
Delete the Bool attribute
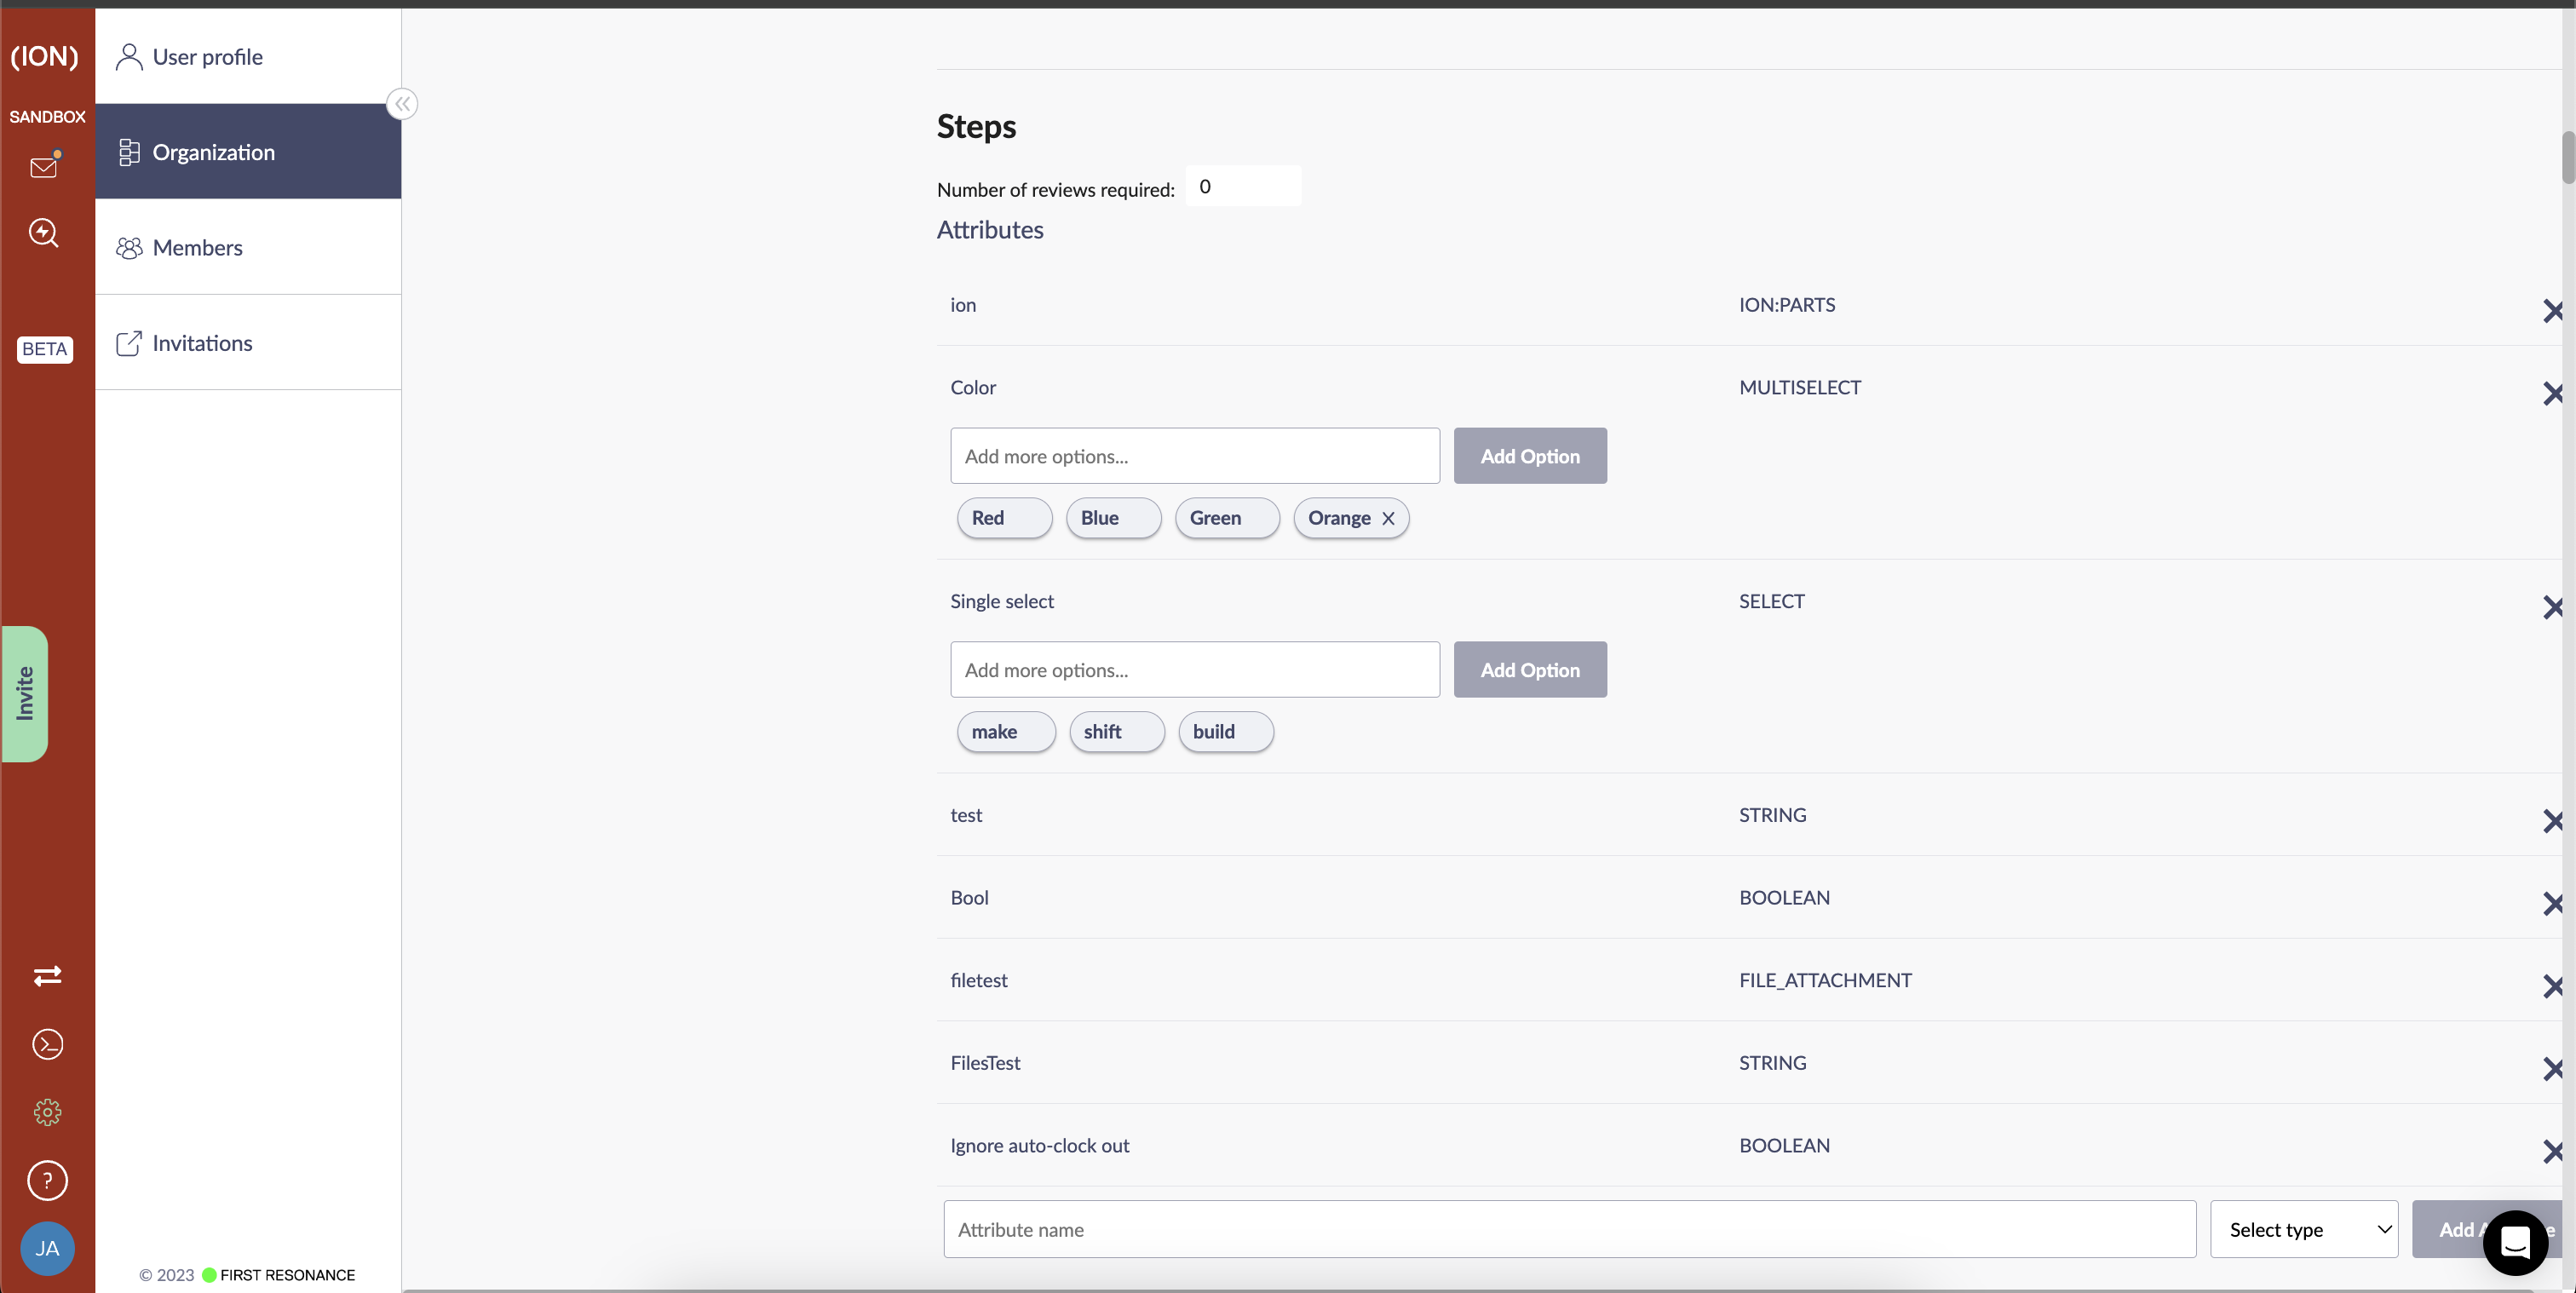tap(2552, 903)
